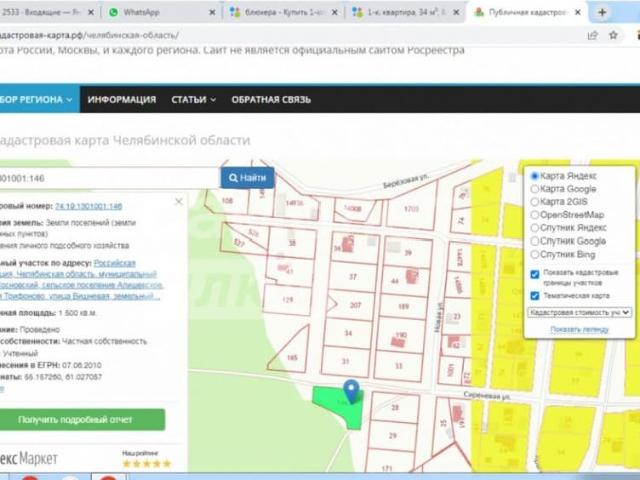Bookmark page with the star icon

tap(610, 35)
